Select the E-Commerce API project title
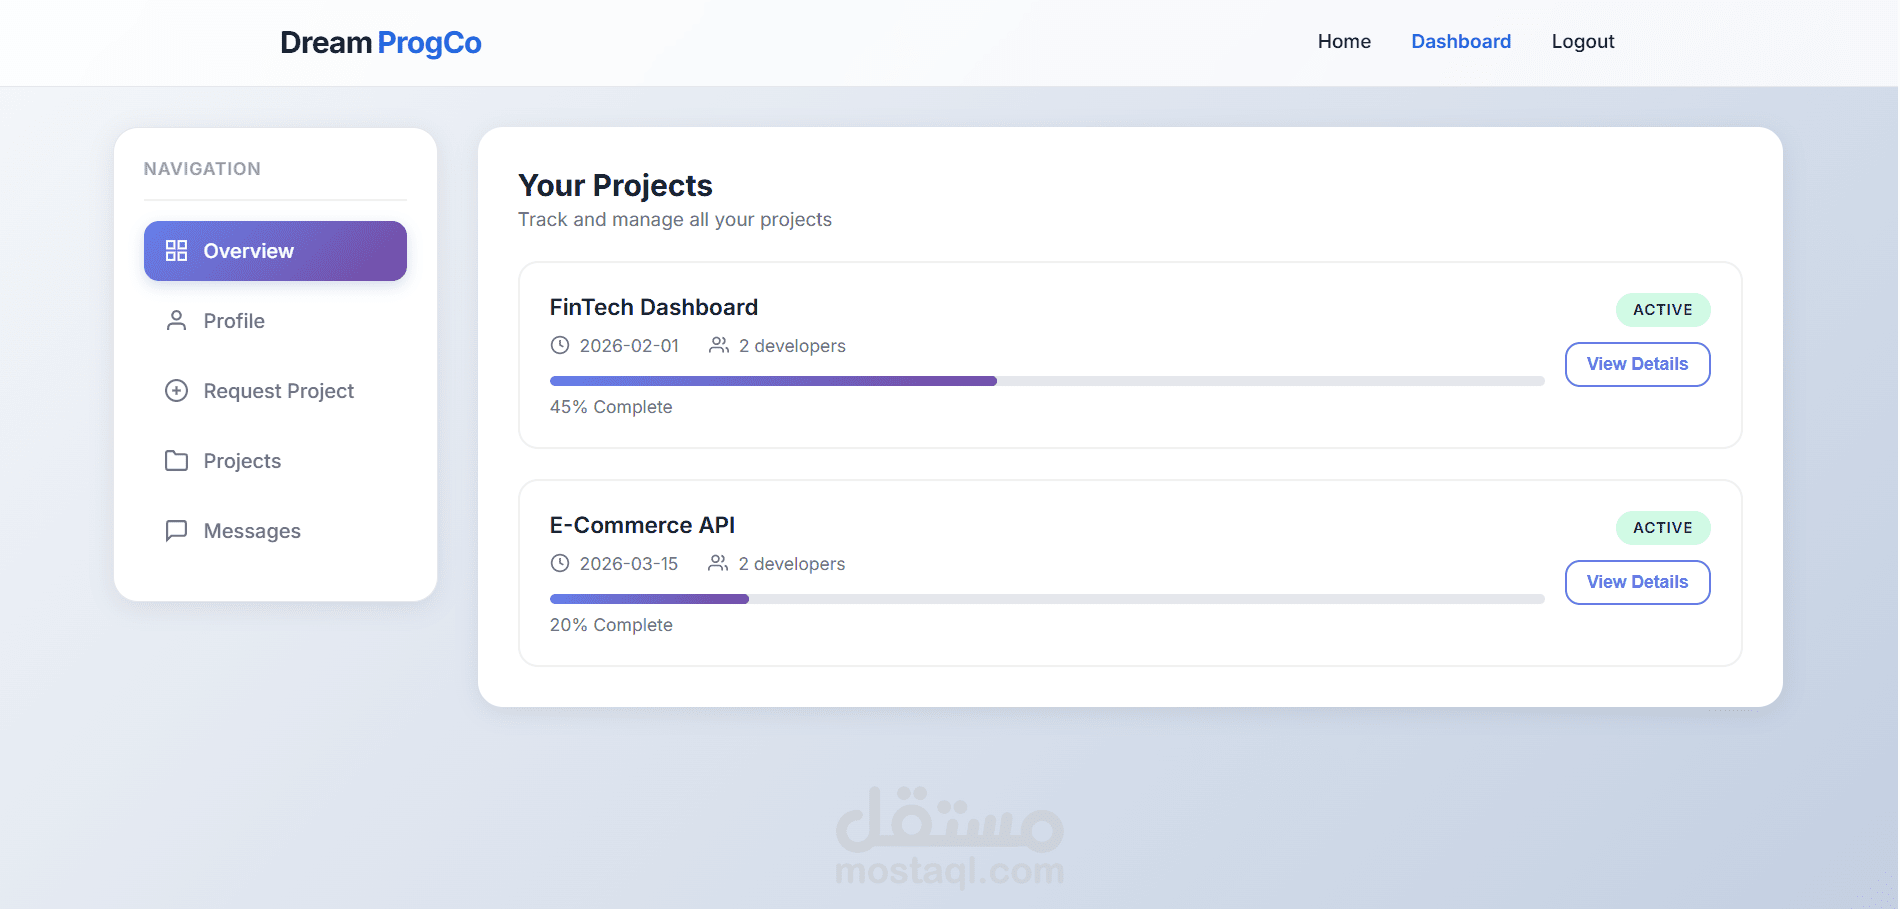 pyautogui.click(x=642, y=525)
